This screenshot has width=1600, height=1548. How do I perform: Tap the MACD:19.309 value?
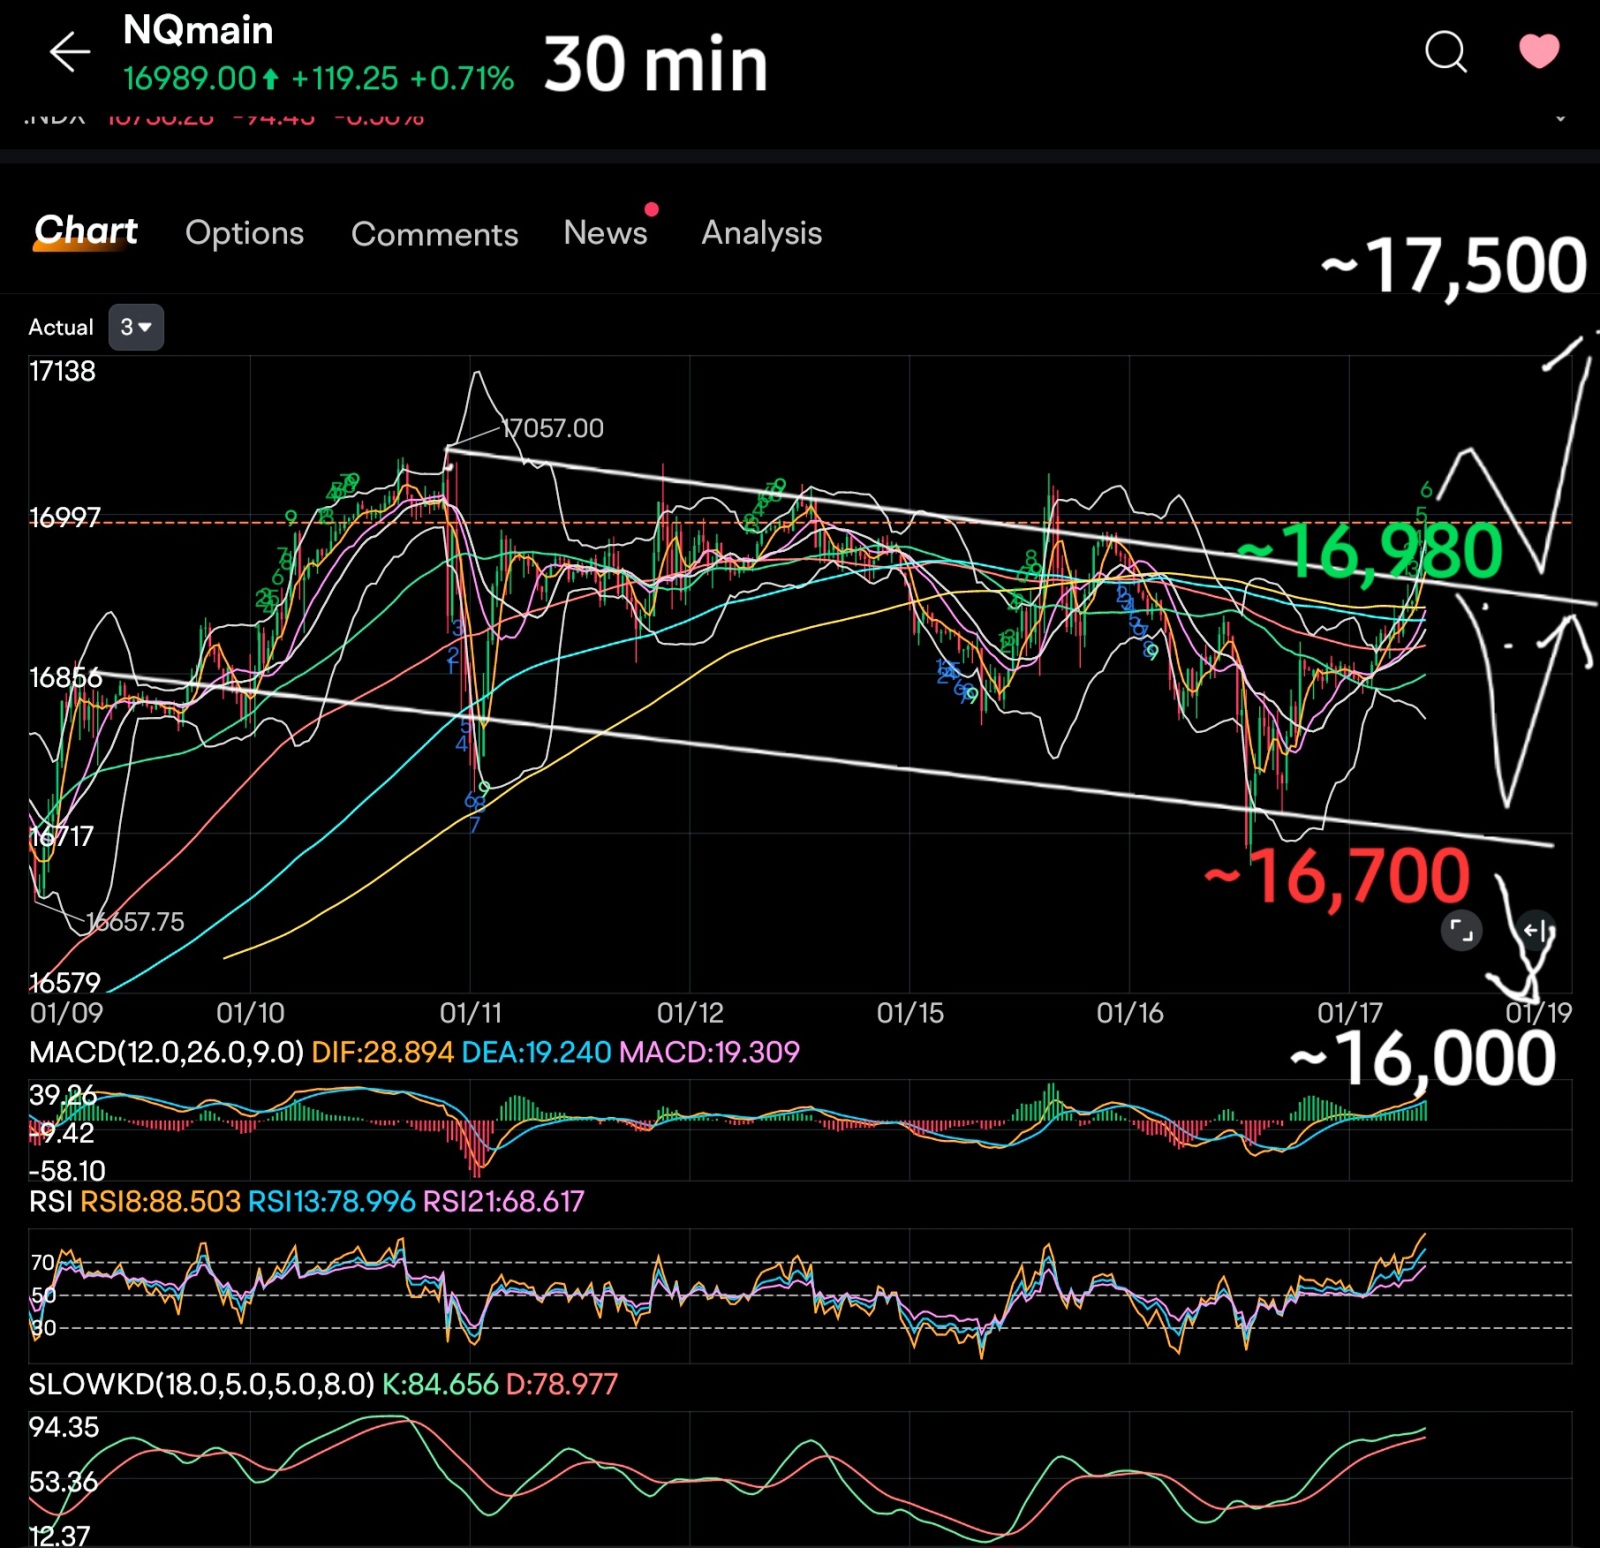(x=709, y=1052)
